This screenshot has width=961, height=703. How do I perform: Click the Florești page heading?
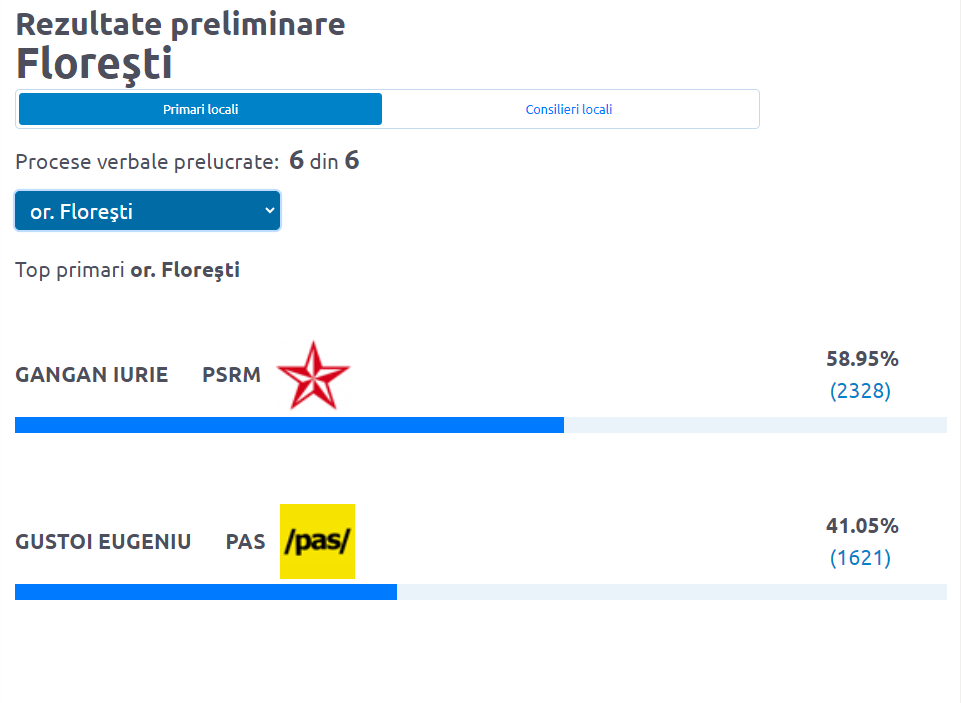94,64
